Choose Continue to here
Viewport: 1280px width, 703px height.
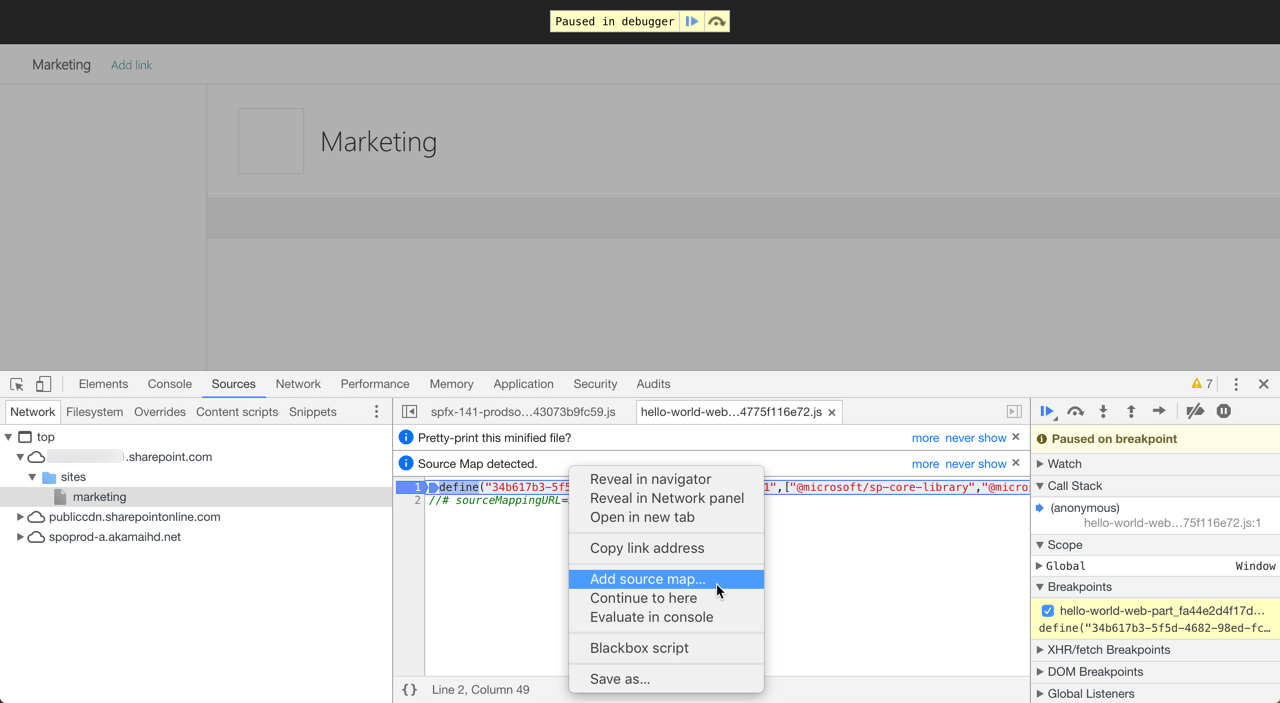point(666,598)
